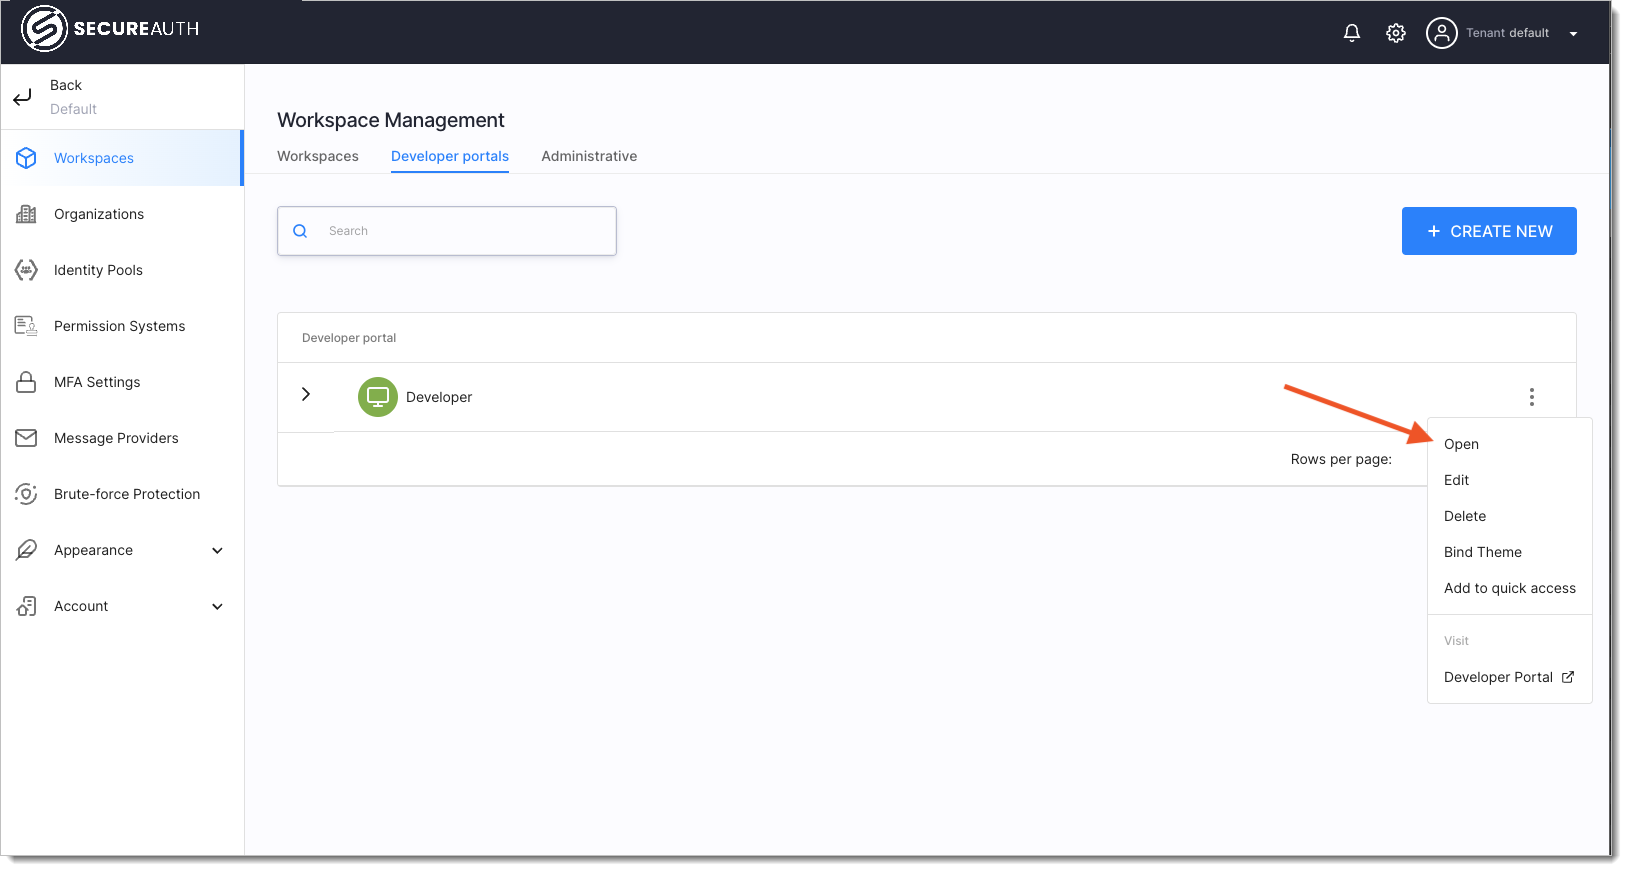
Task: Click the SecureAuth logo
Action: point(110,28)
